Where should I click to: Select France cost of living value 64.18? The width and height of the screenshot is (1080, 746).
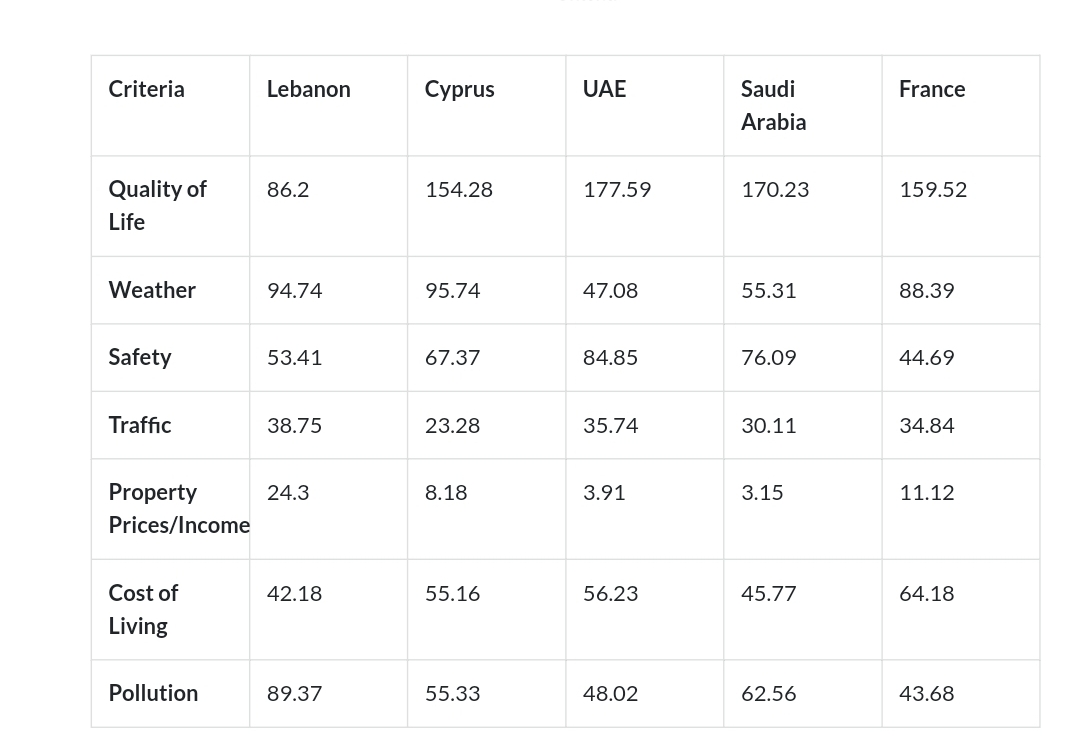[x=926, y=594]
